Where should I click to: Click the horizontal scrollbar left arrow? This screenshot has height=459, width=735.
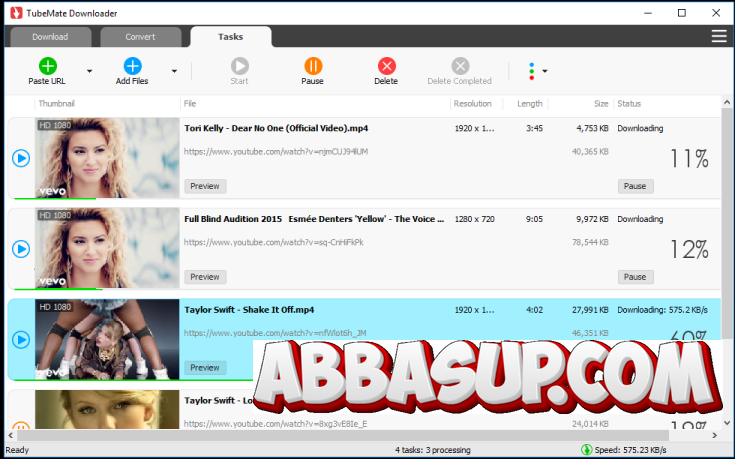click(x=11, y=435)
